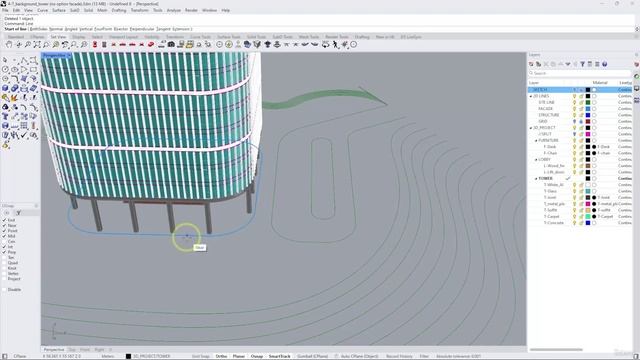Collapse the LOBBY layer group

[536, 160]
